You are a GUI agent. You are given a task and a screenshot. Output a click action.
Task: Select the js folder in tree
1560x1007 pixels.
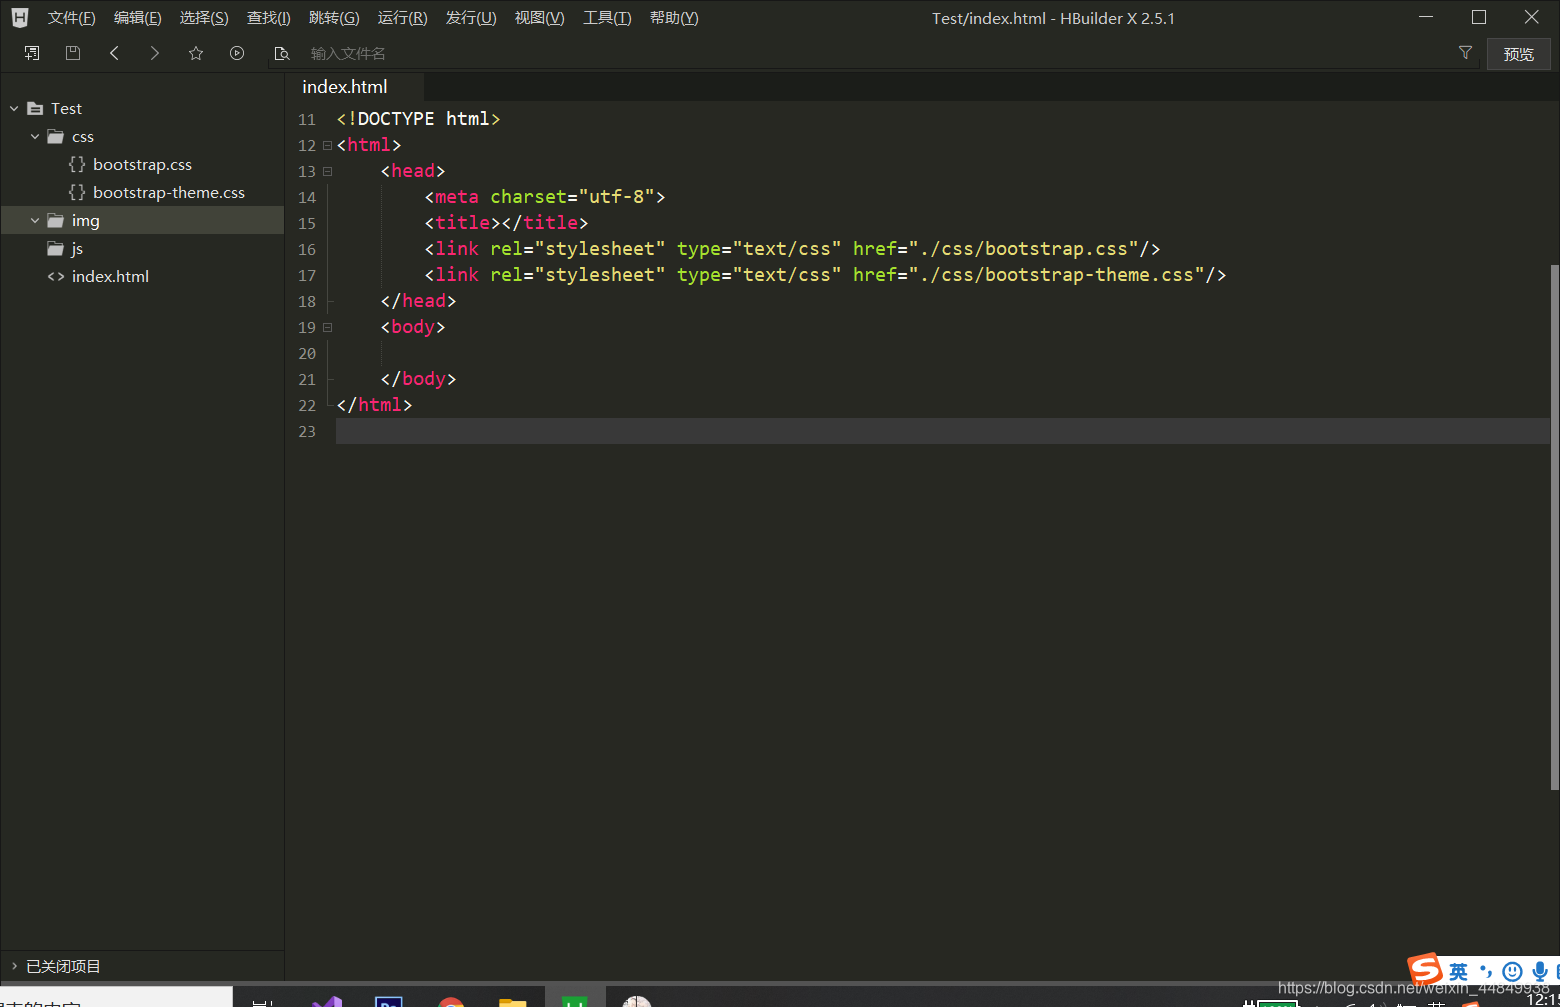click(x=77, y=248)
